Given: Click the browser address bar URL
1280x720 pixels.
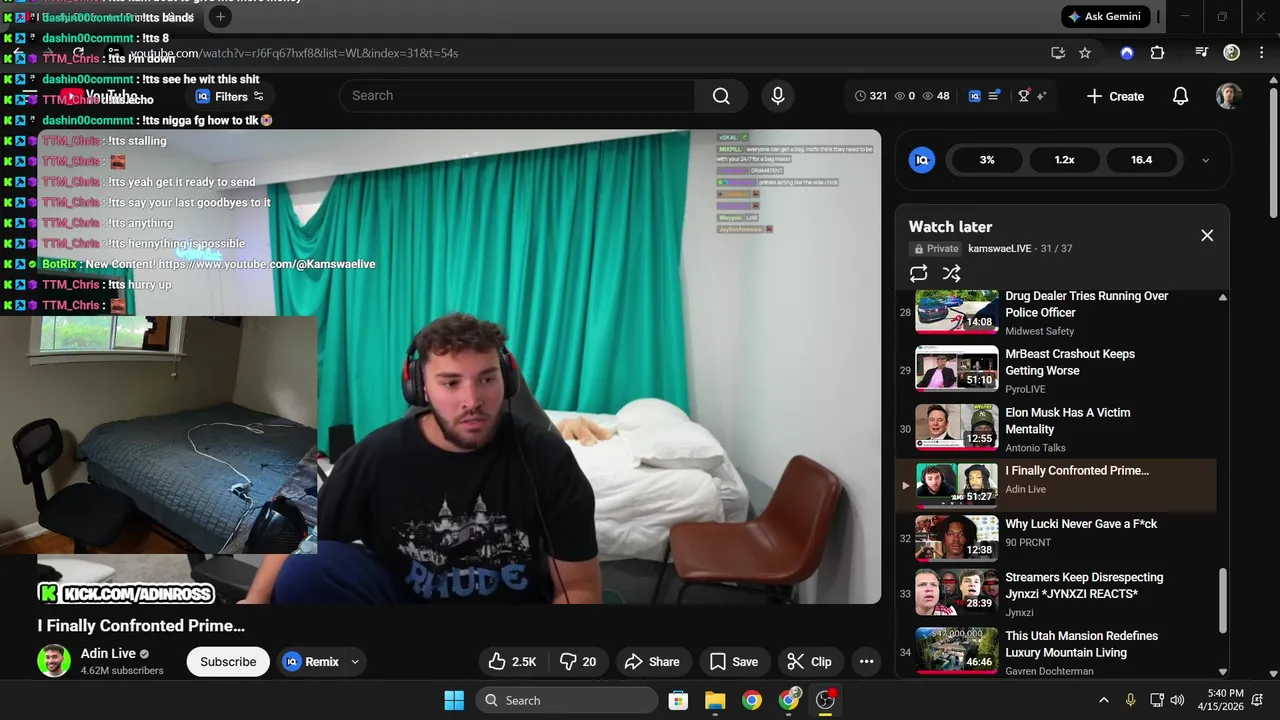Looking at the screenshot, I should (294, 53).
